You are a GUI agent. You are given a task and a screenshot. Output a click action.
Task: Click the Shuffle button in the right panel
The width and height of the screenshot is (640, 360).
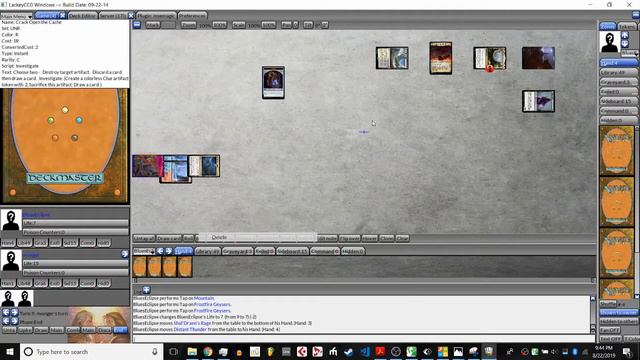(x=608, y=304)
